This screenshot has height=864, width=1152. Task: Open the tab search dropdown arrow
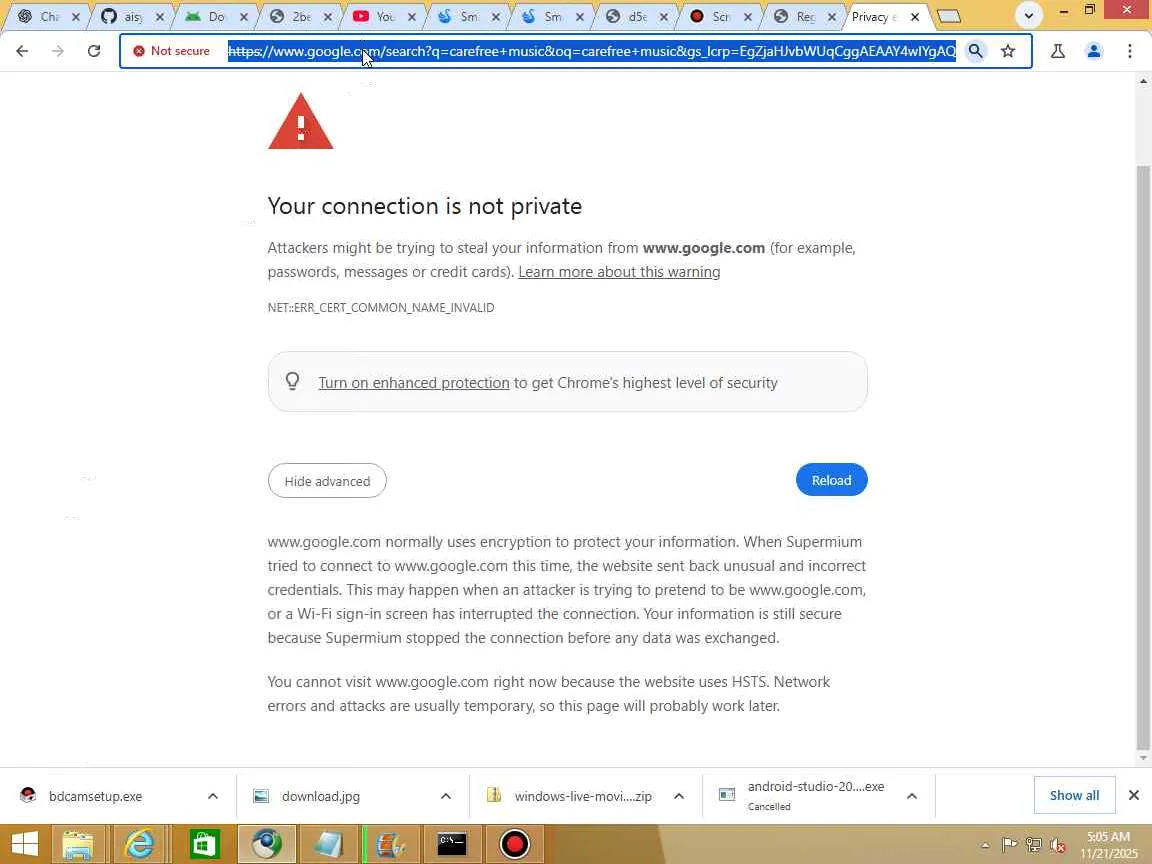[1029, 15]
